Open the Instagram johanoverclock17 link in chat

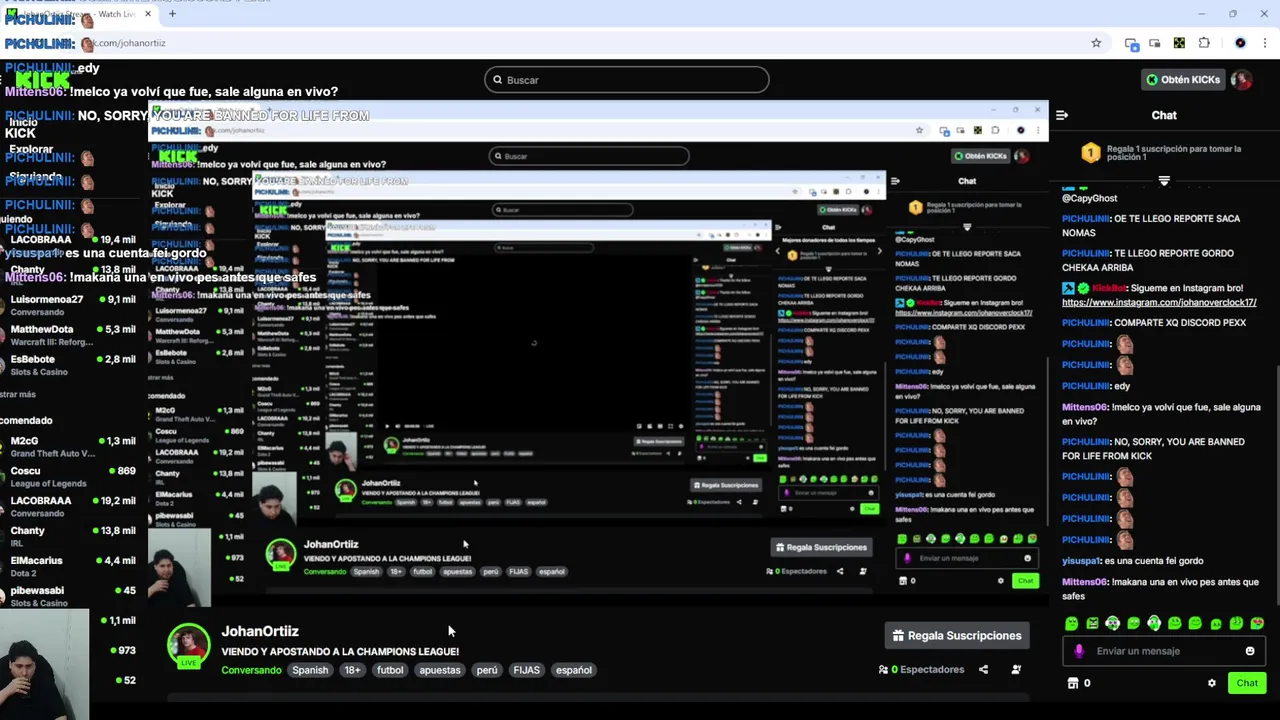[x=1159, y=302]
